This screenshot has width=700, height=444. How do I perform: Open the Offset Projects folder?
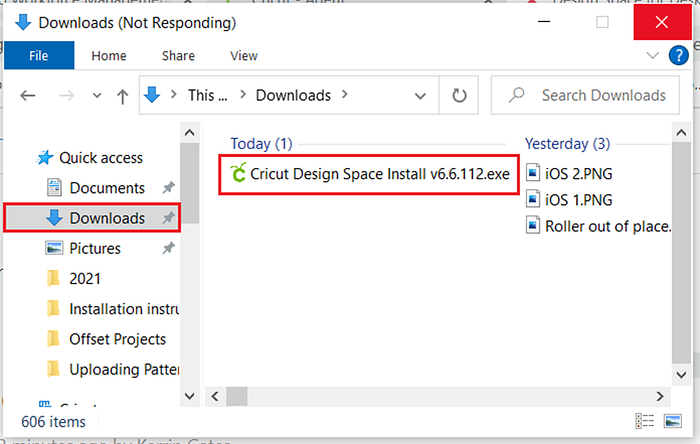click(x=117, y=339)
